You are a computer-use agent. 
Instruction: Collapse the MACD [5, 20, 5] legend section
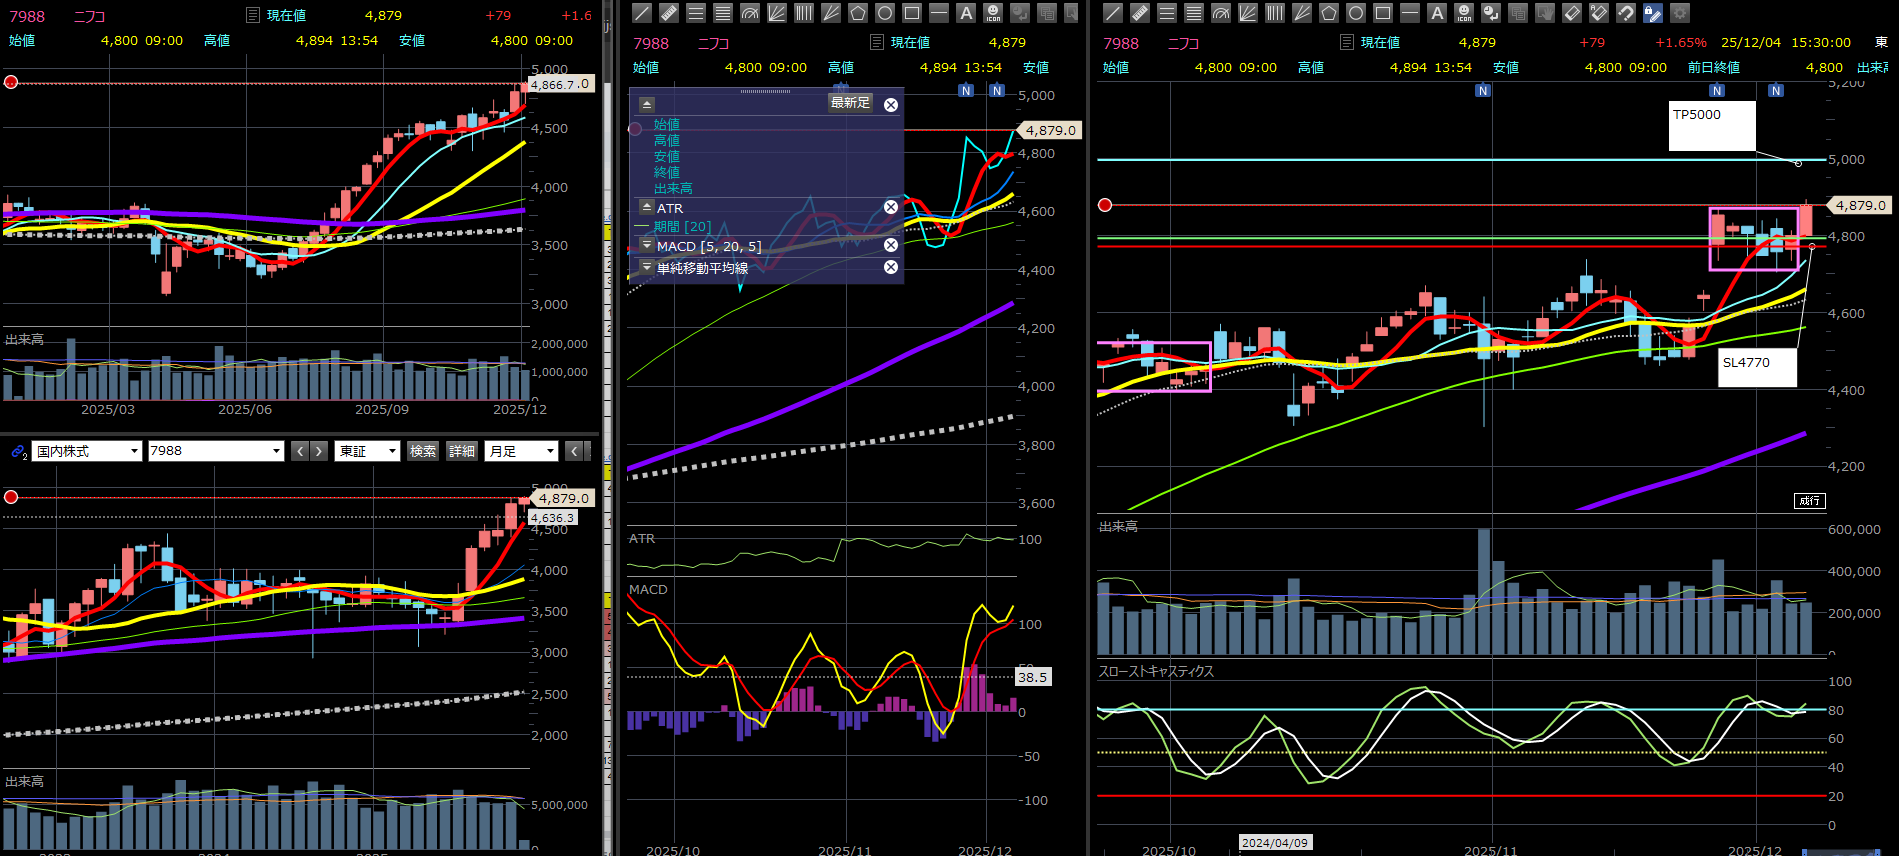coord(647,245)
